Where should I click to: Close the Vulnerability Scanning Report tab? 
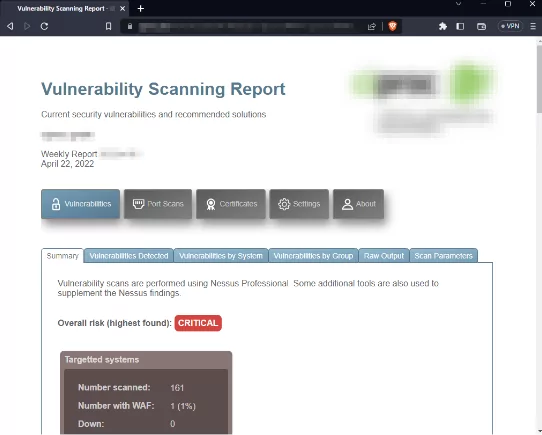pos(122,9)
